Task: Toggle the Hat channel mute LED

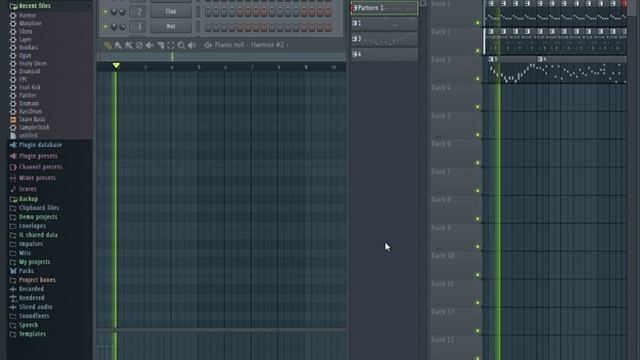Action: pyautogui.click(x=106, y=27)
